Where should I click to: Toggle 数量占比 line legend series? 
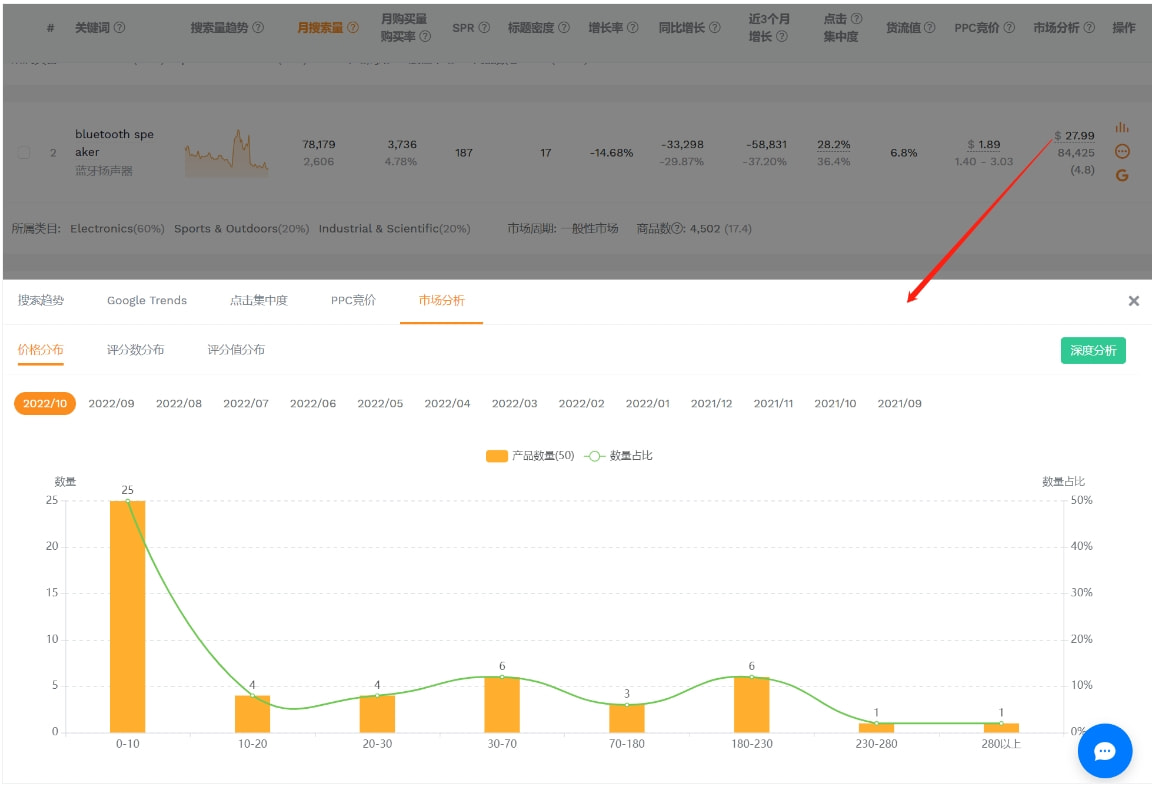619,456
